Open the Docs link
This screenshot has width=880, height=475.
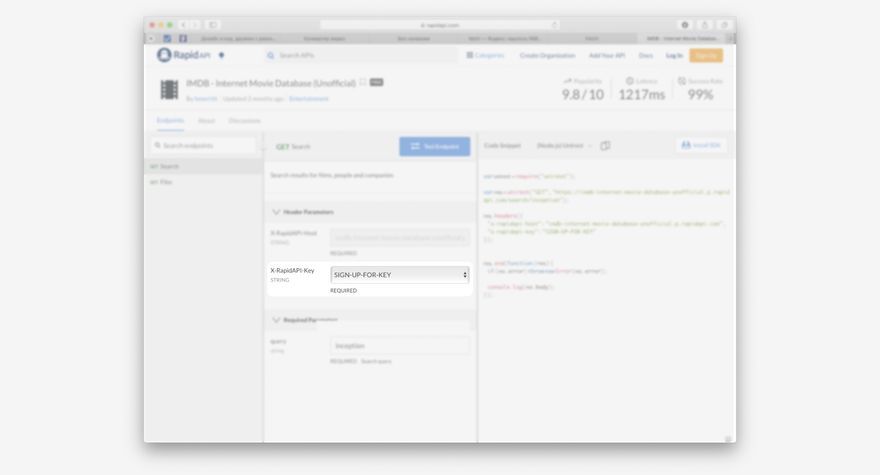click(x=645, y=55)
